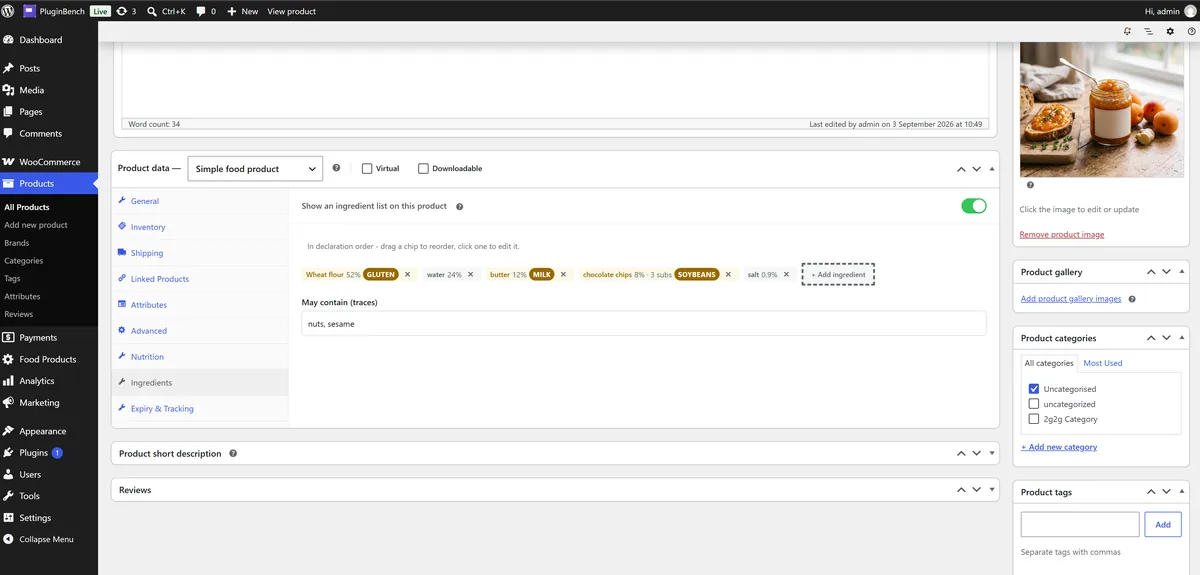Click the help question mark in the top toolbar

[x=1191, y=31]
